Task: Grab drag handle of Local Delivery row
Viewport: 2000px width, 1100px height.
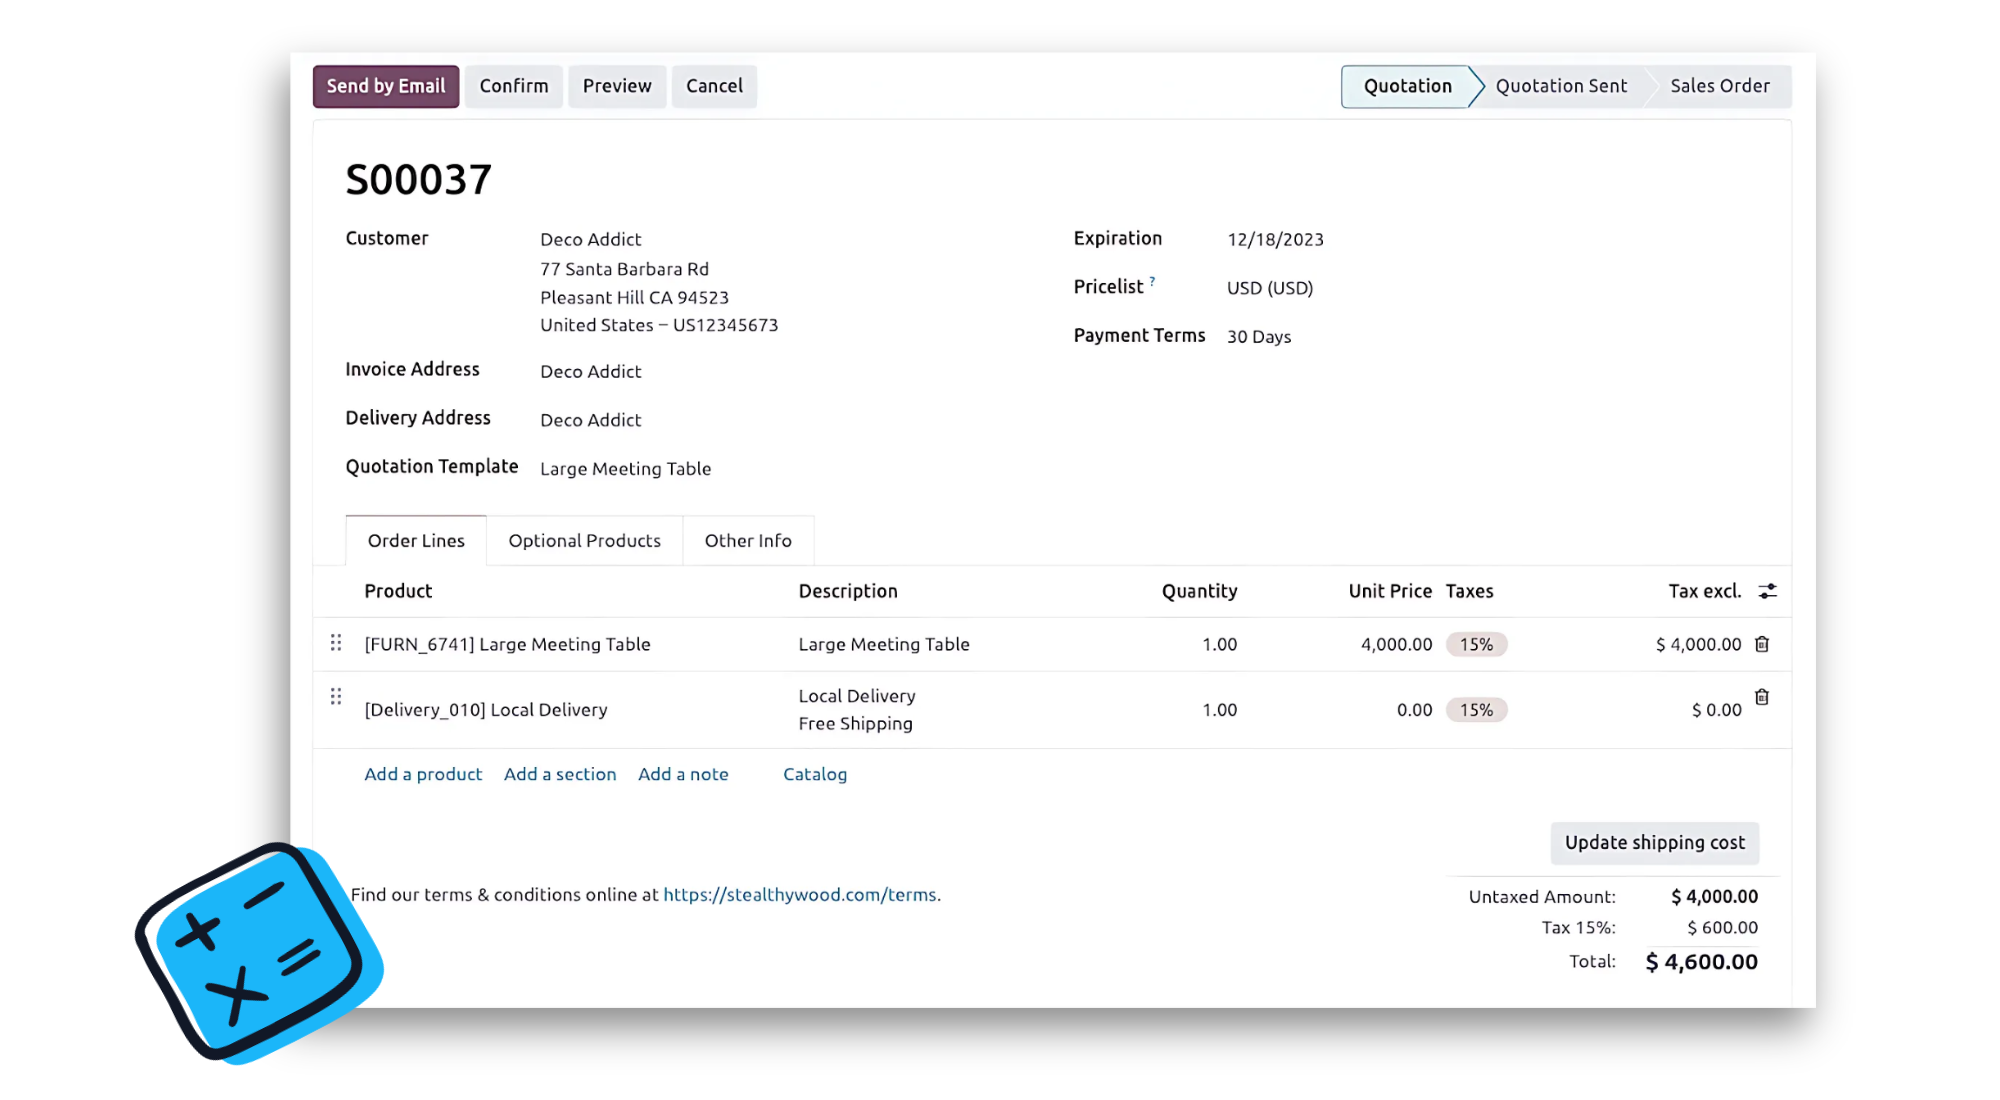Action: pyautogui.click(x=336, y=696)
